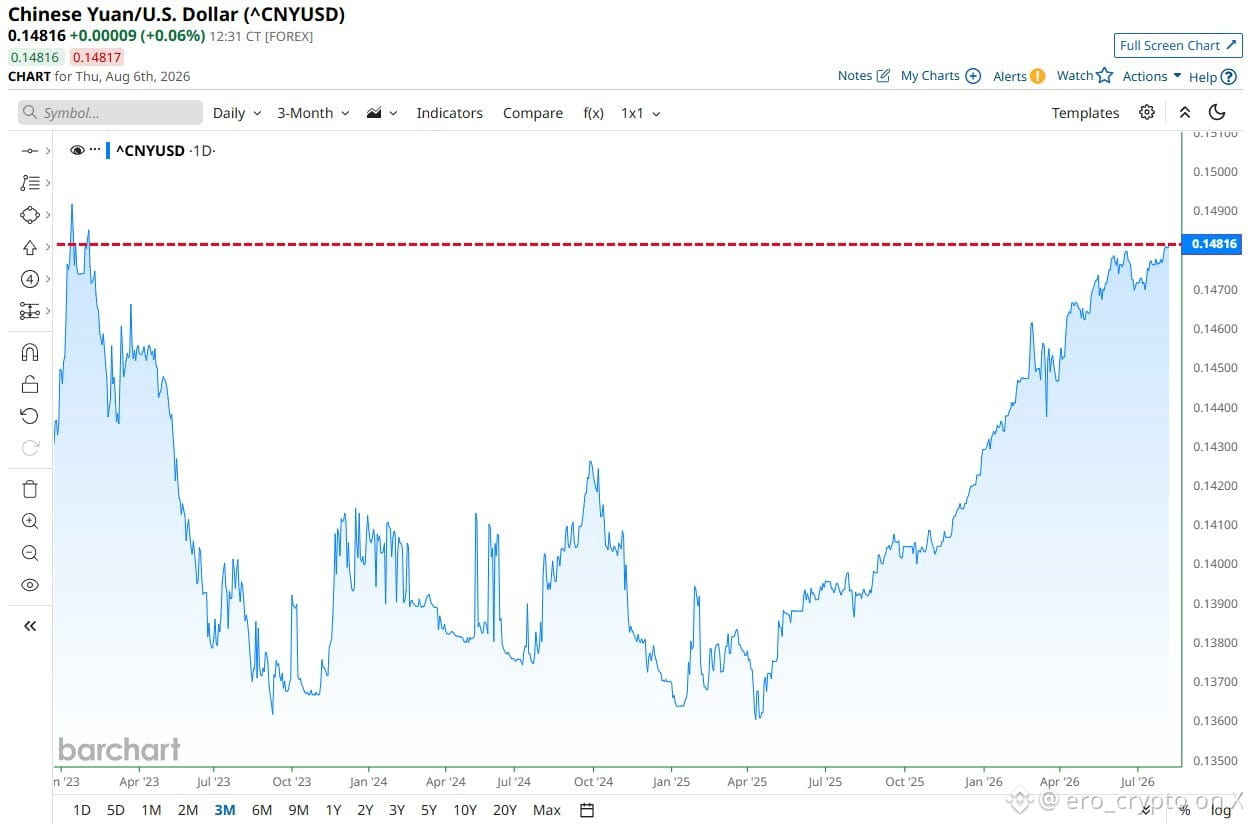
Task: Open the f(x) expressions menu
Action: 594,113
